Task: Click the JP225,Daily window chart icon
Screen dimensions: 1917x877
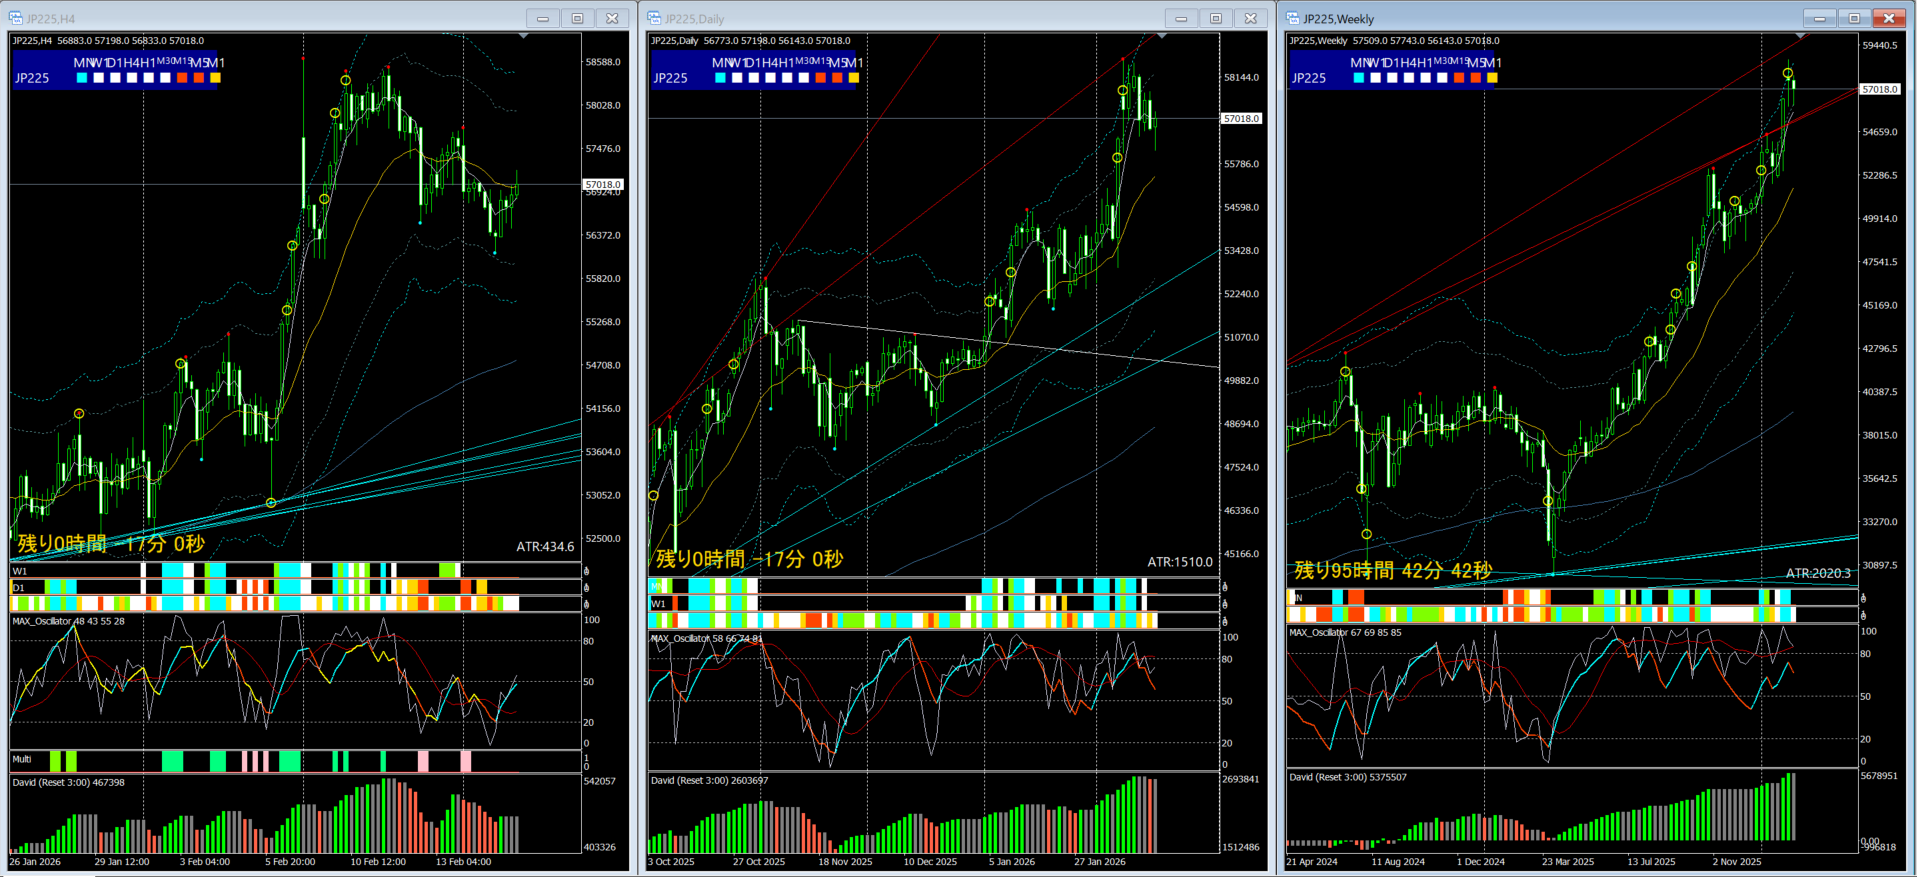Action: click(x=654, y=18)
